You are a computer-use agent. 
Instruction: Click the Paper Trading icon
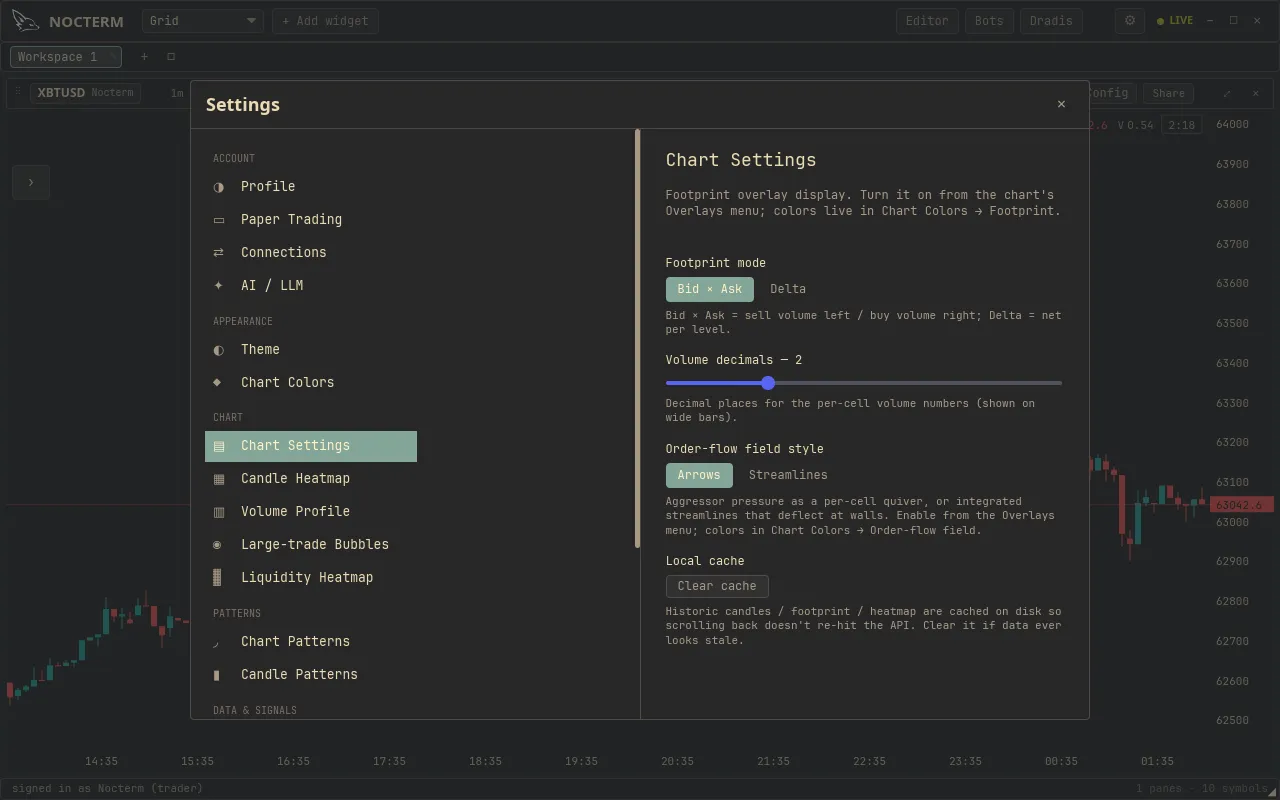pyautogui.click(x=219, y=220)
